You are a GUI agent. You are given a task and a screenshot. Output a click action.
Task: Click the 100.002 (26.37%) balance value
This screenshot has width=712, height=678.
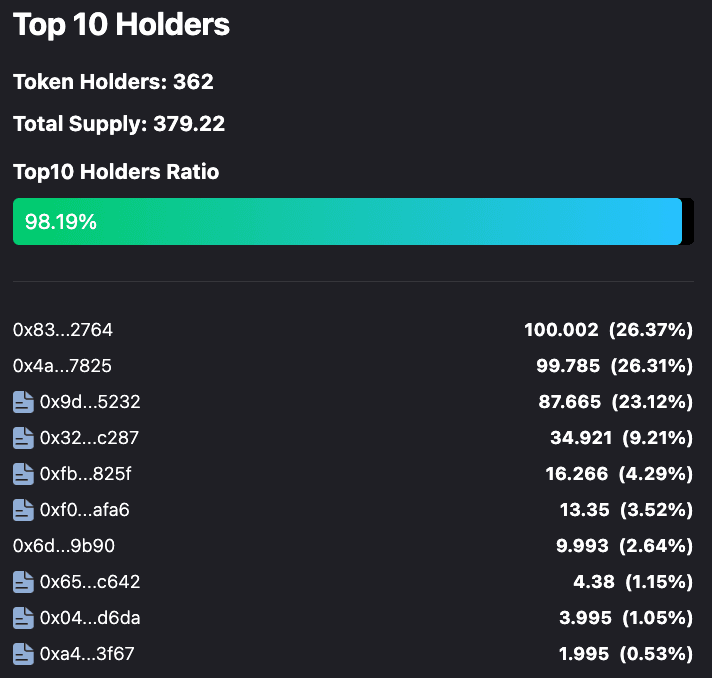pyautogui.click(x=608, y=330)
